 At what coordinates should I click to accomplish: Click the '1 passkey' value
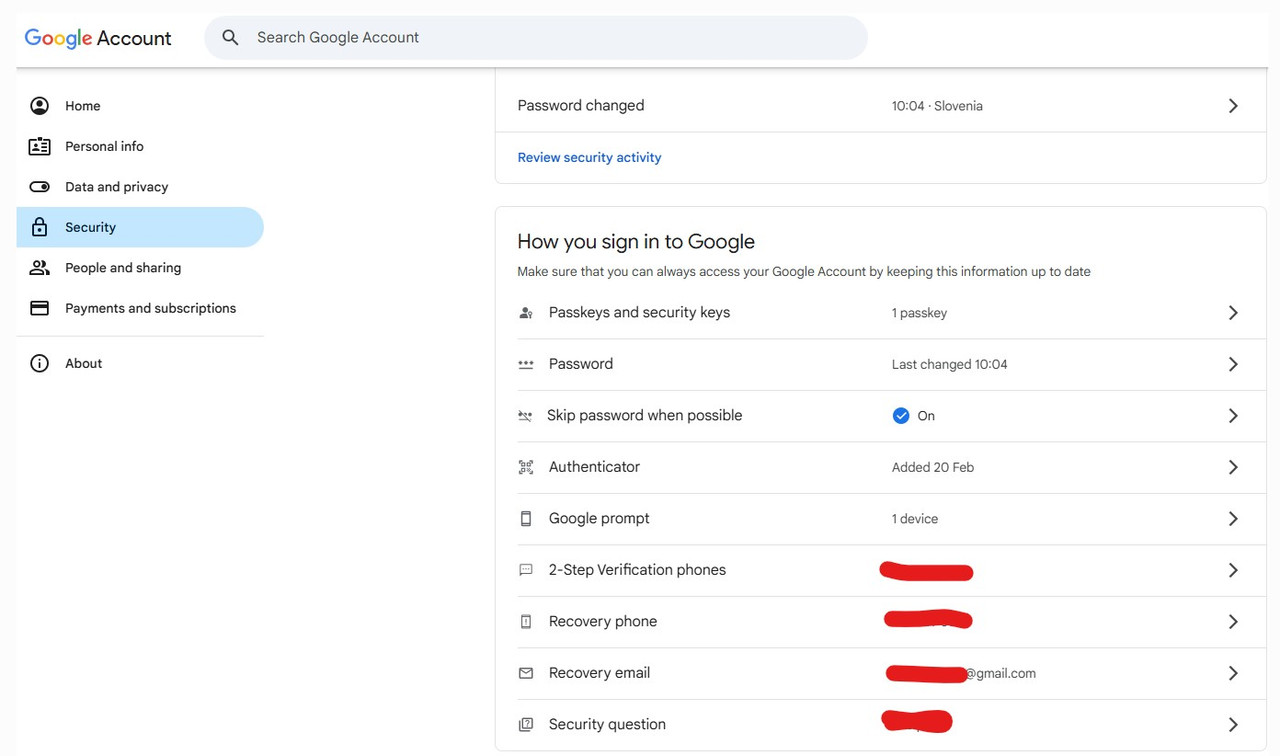pos(919,313)
